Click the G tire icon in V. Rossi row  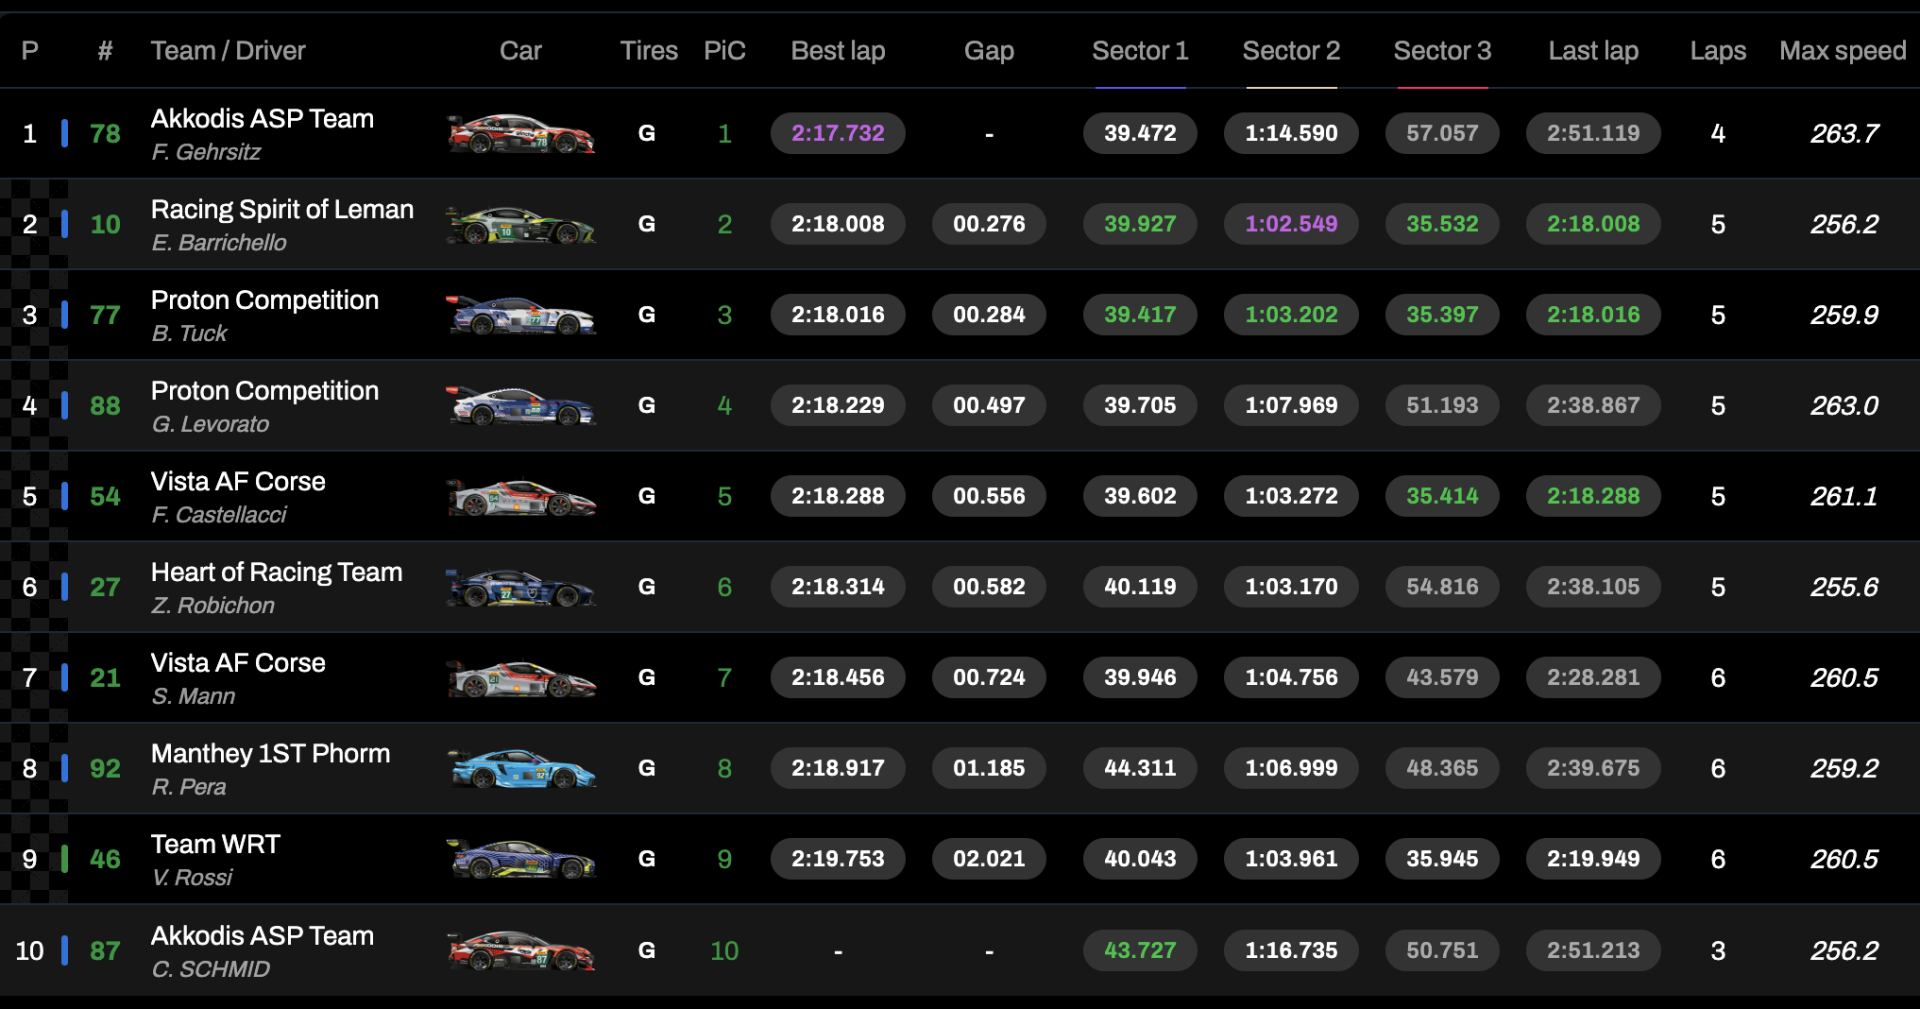click(x=647, y=859)
